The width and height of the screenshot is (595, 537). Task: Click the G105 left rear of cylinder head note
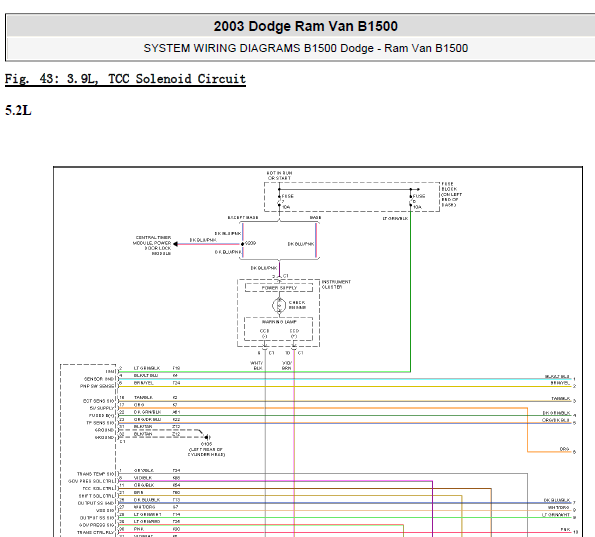pyautogui.click(x=206, y=449)
